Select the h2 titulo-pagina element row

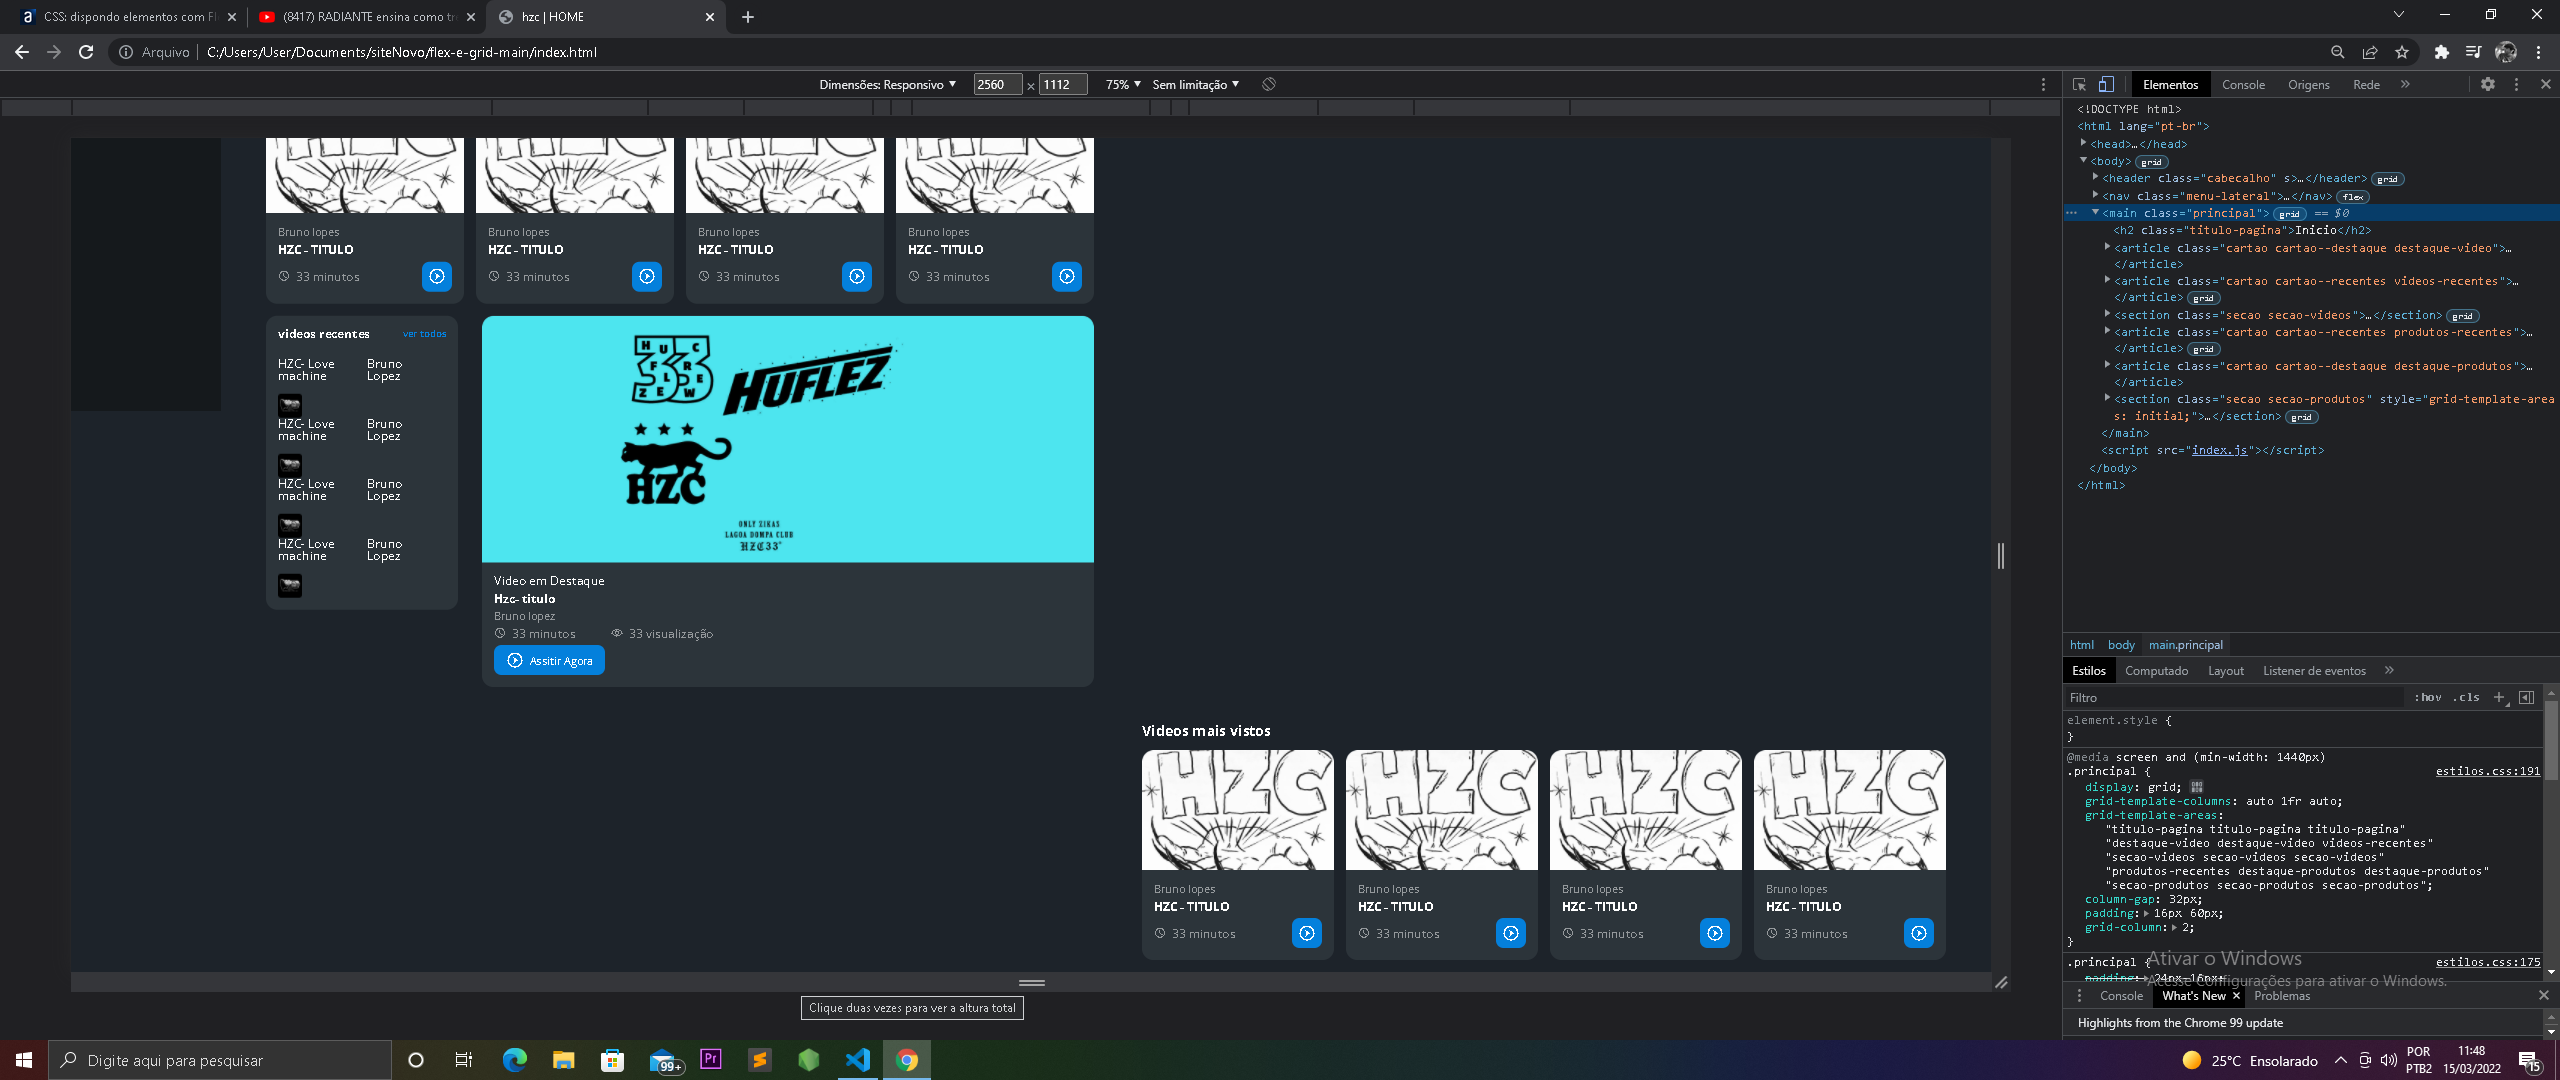point(2242,230)
